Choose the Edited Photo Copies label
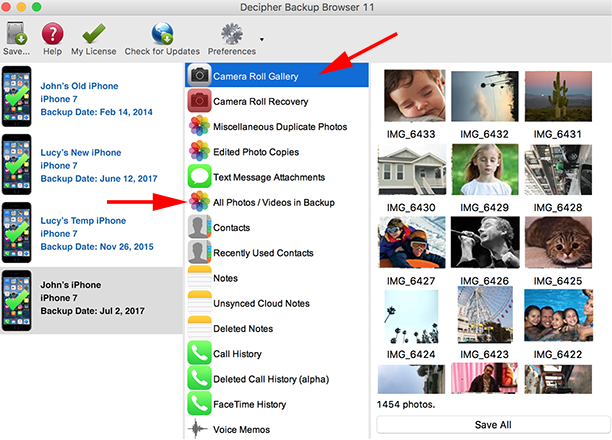612x440 pixels. pos(256,152)
